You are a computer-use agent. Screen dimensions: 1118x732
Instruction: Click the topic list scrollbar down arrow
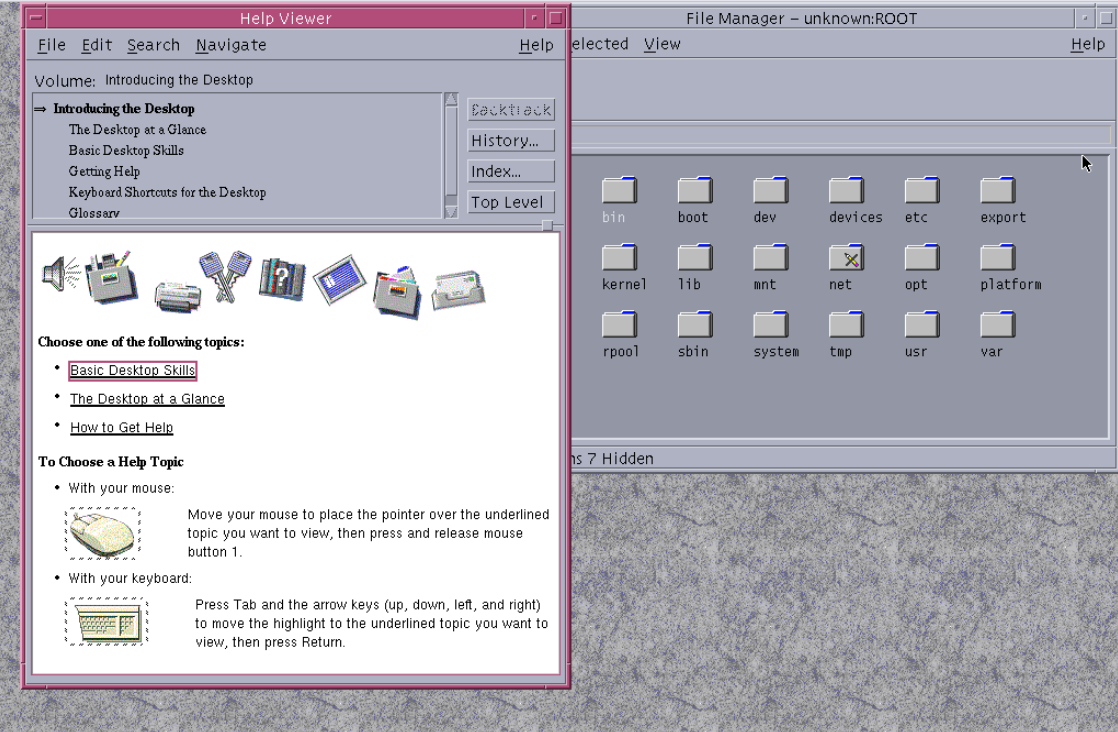coord(450,212)
